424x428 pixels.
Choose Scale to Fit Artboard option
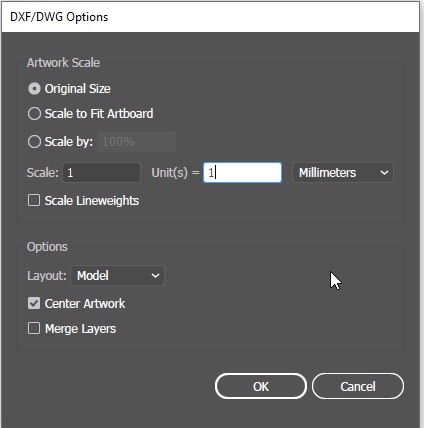[x=34, y=114]
